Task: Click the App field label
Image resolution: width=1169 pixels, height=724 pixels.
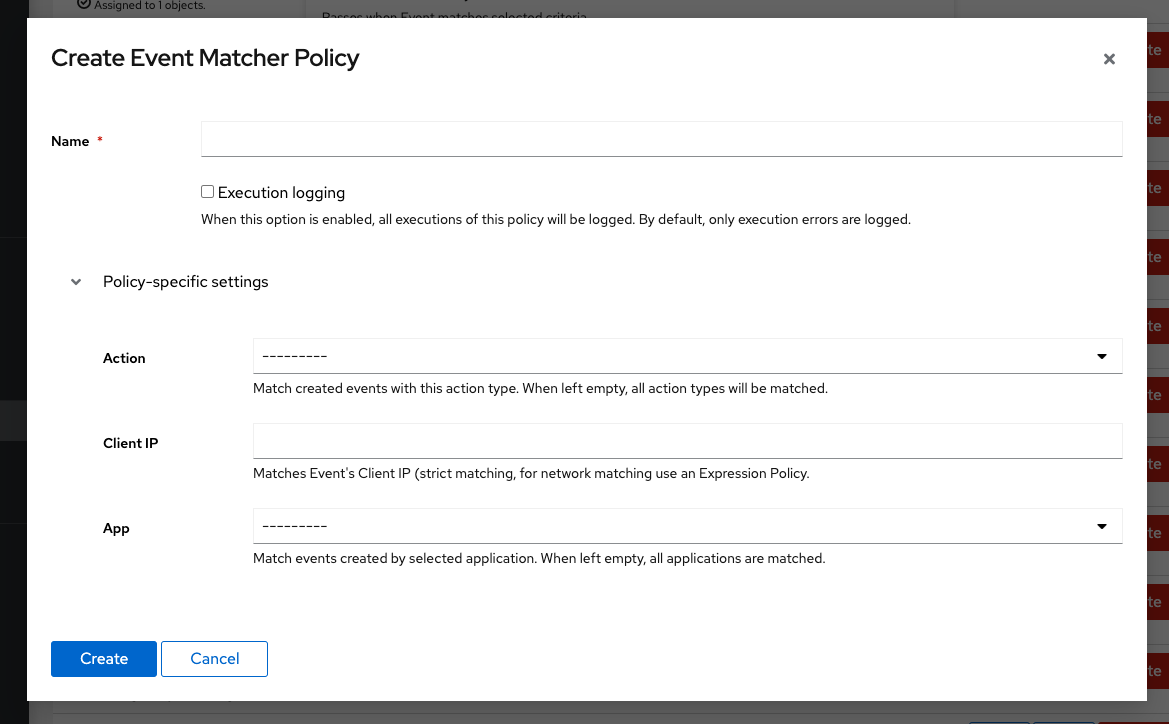Action: (116, 528)
